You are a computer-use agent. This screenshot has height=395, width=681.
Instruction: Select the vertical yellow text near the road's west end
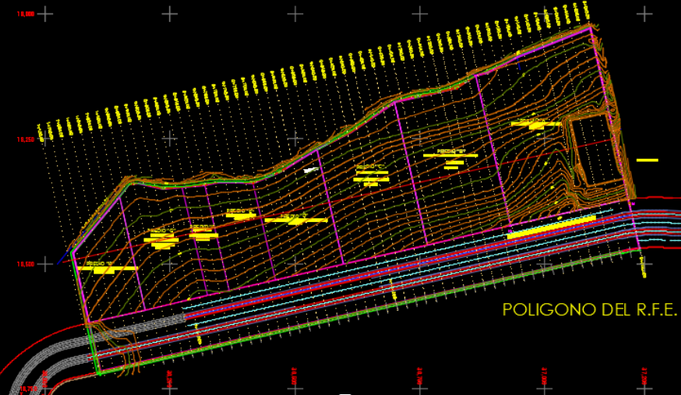pos(198,335)
